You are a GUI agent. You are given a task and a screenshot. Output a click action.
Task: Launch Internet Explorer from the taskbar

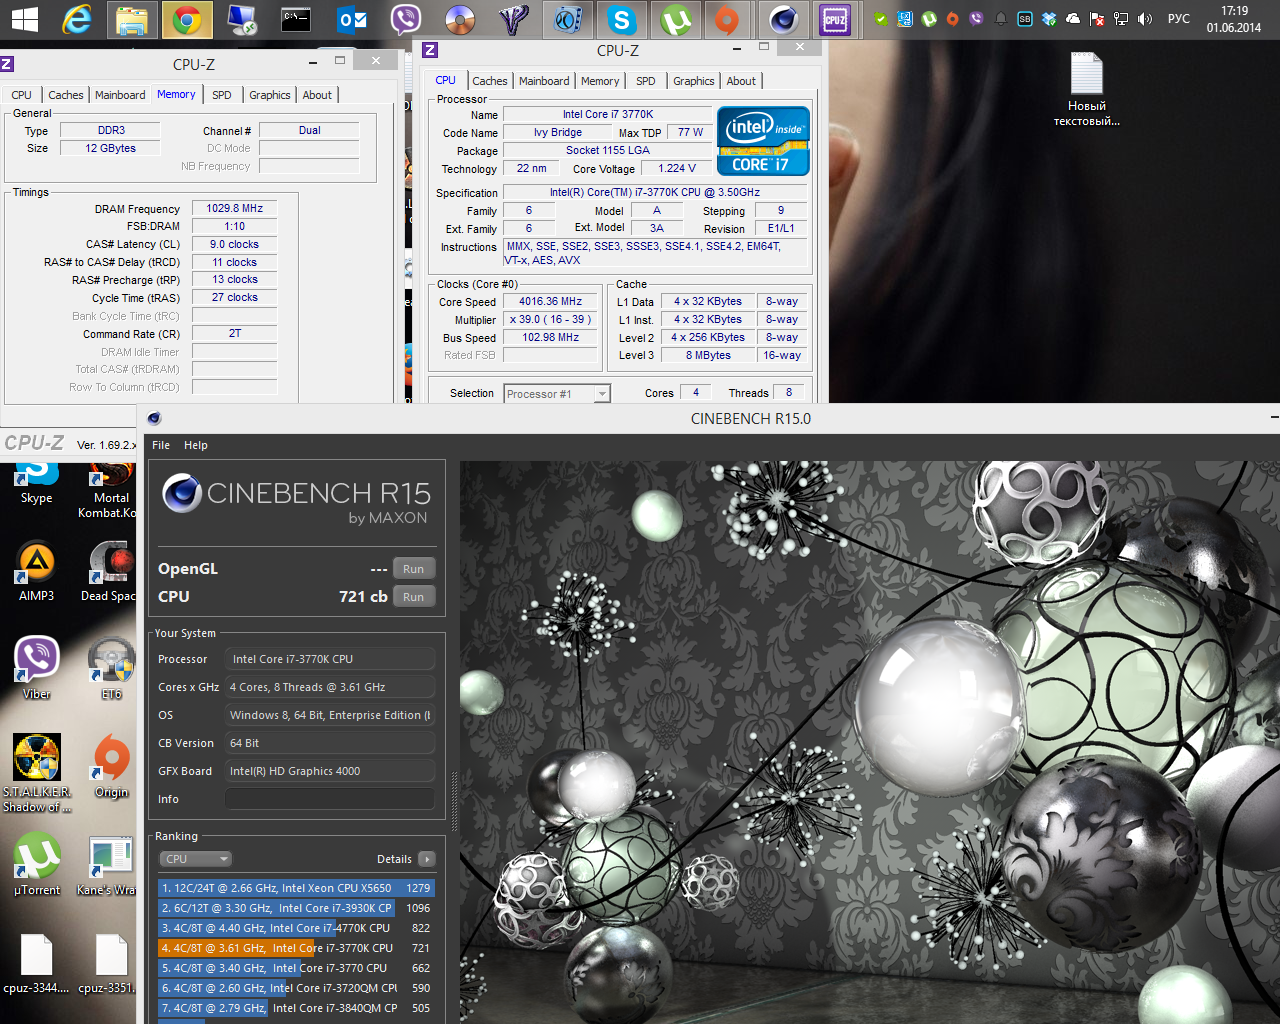pos(77,19)
